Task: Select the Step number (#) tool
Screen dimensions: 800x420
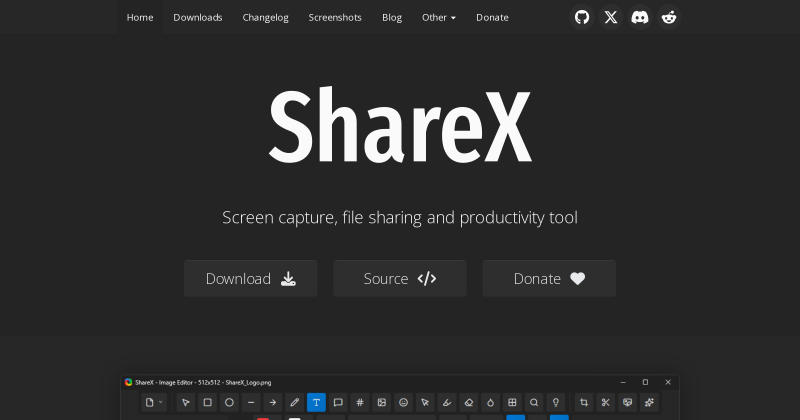Action: coord(360,402)
